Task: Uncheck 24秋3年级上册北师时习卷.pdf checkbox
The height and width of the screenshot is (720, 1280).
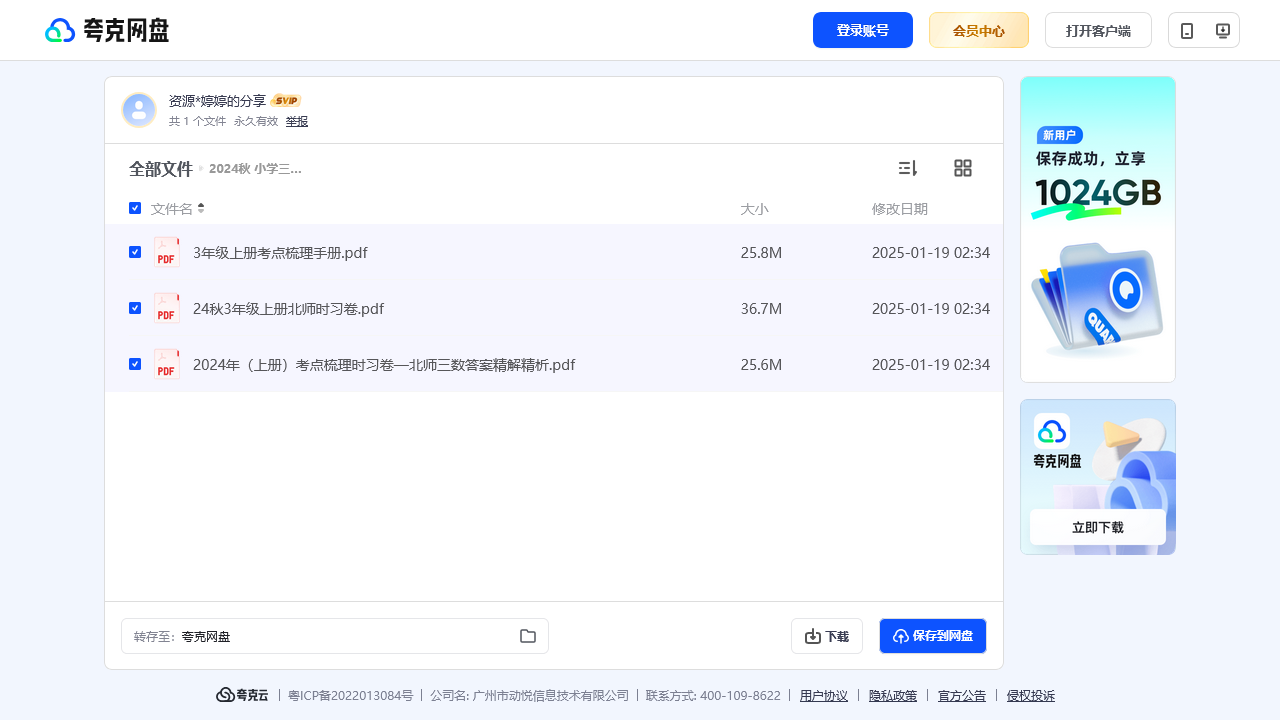Action: pos(135,308)
